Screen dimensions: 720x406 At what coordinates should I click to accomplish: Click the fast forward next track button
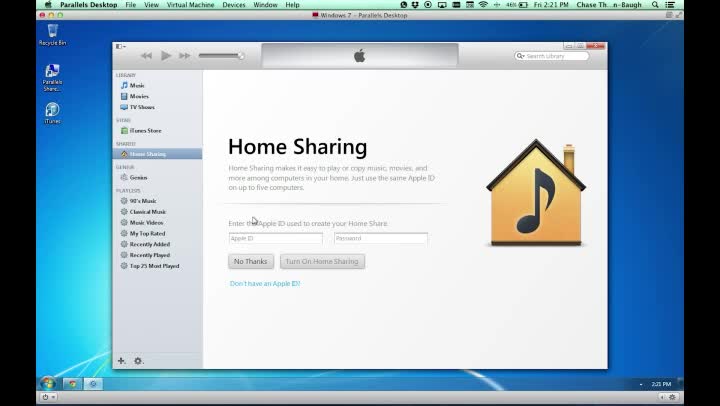pos(185,56)
